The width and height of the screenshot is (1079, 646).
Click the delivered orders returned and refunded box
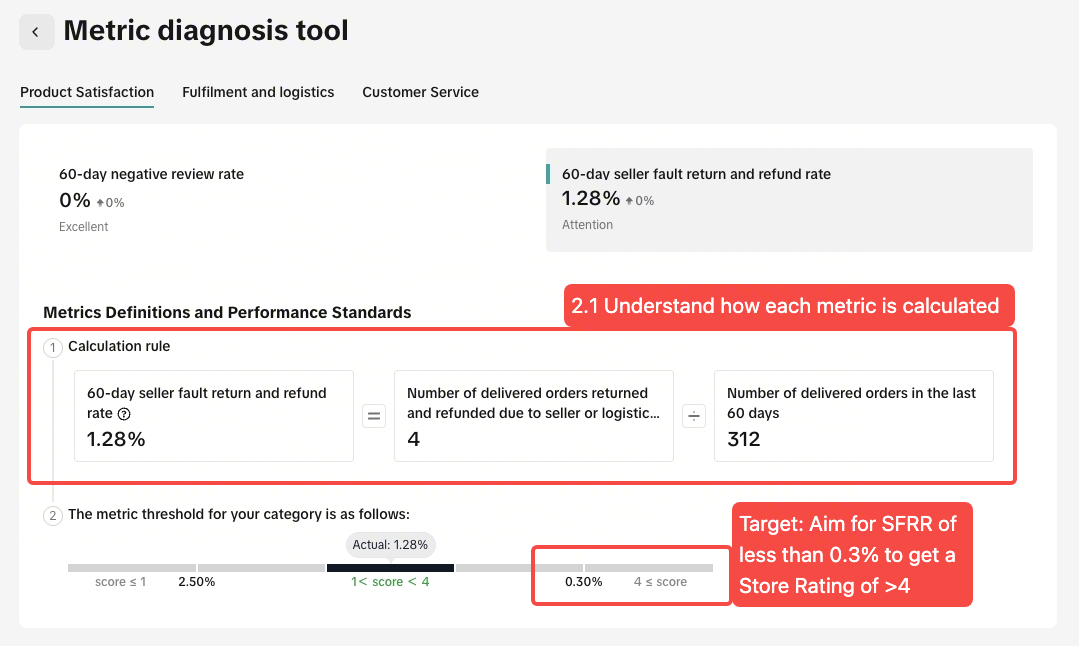533,416
